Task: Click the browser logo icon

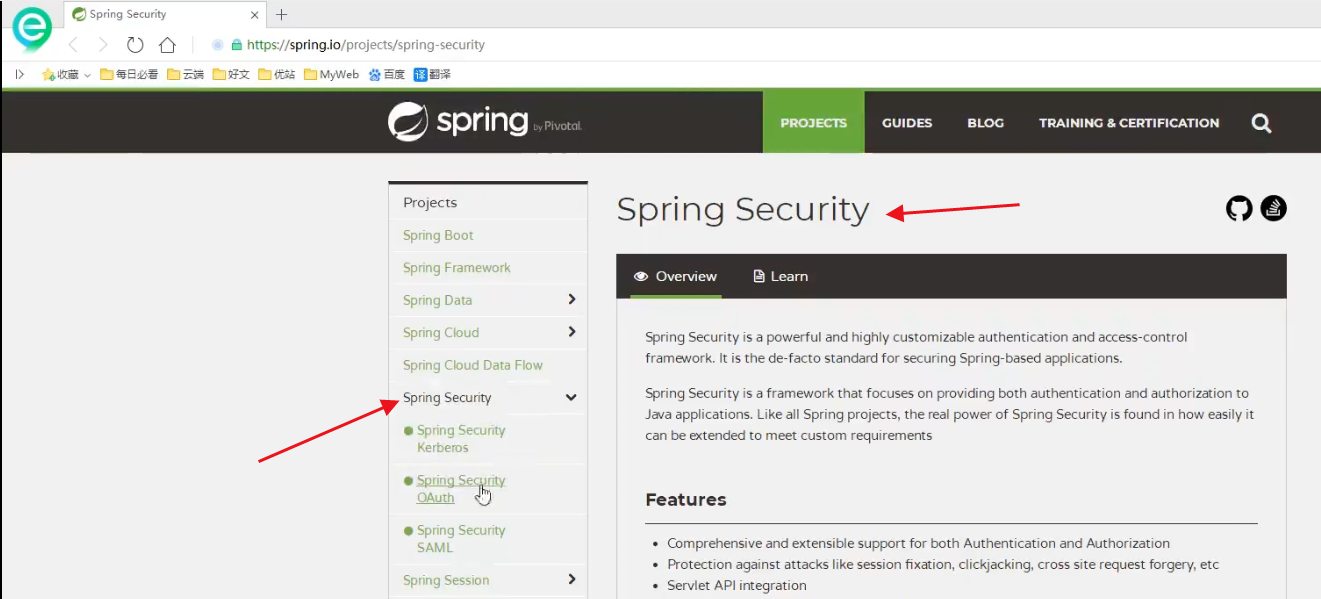Action: tap(32, 30)
